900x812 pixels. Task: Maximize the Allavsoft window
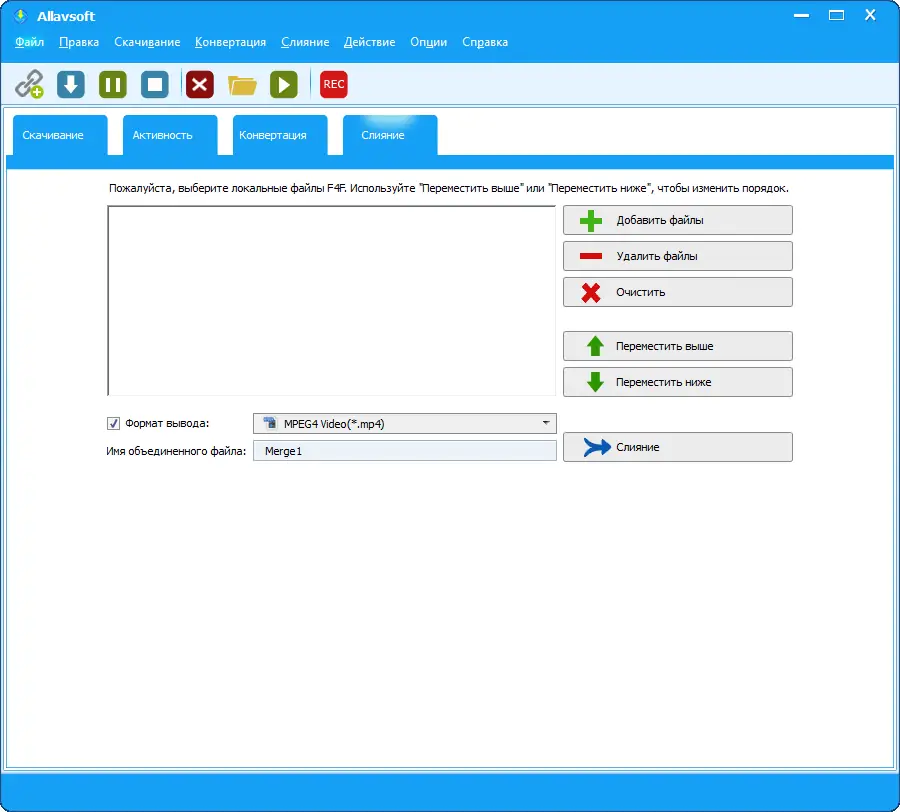(836, 15)
